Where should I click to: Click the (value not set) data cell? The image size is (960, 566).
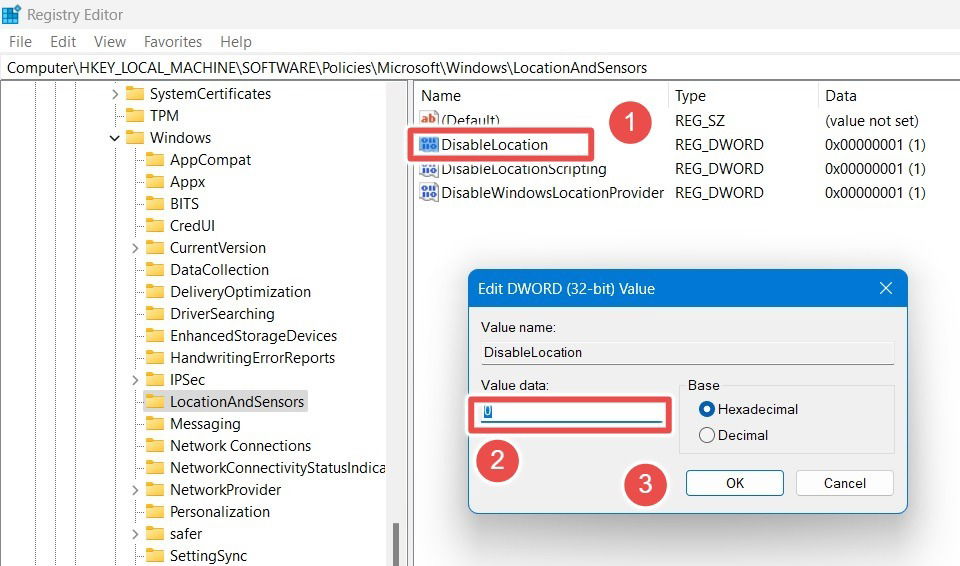click(x=872, y=121)
